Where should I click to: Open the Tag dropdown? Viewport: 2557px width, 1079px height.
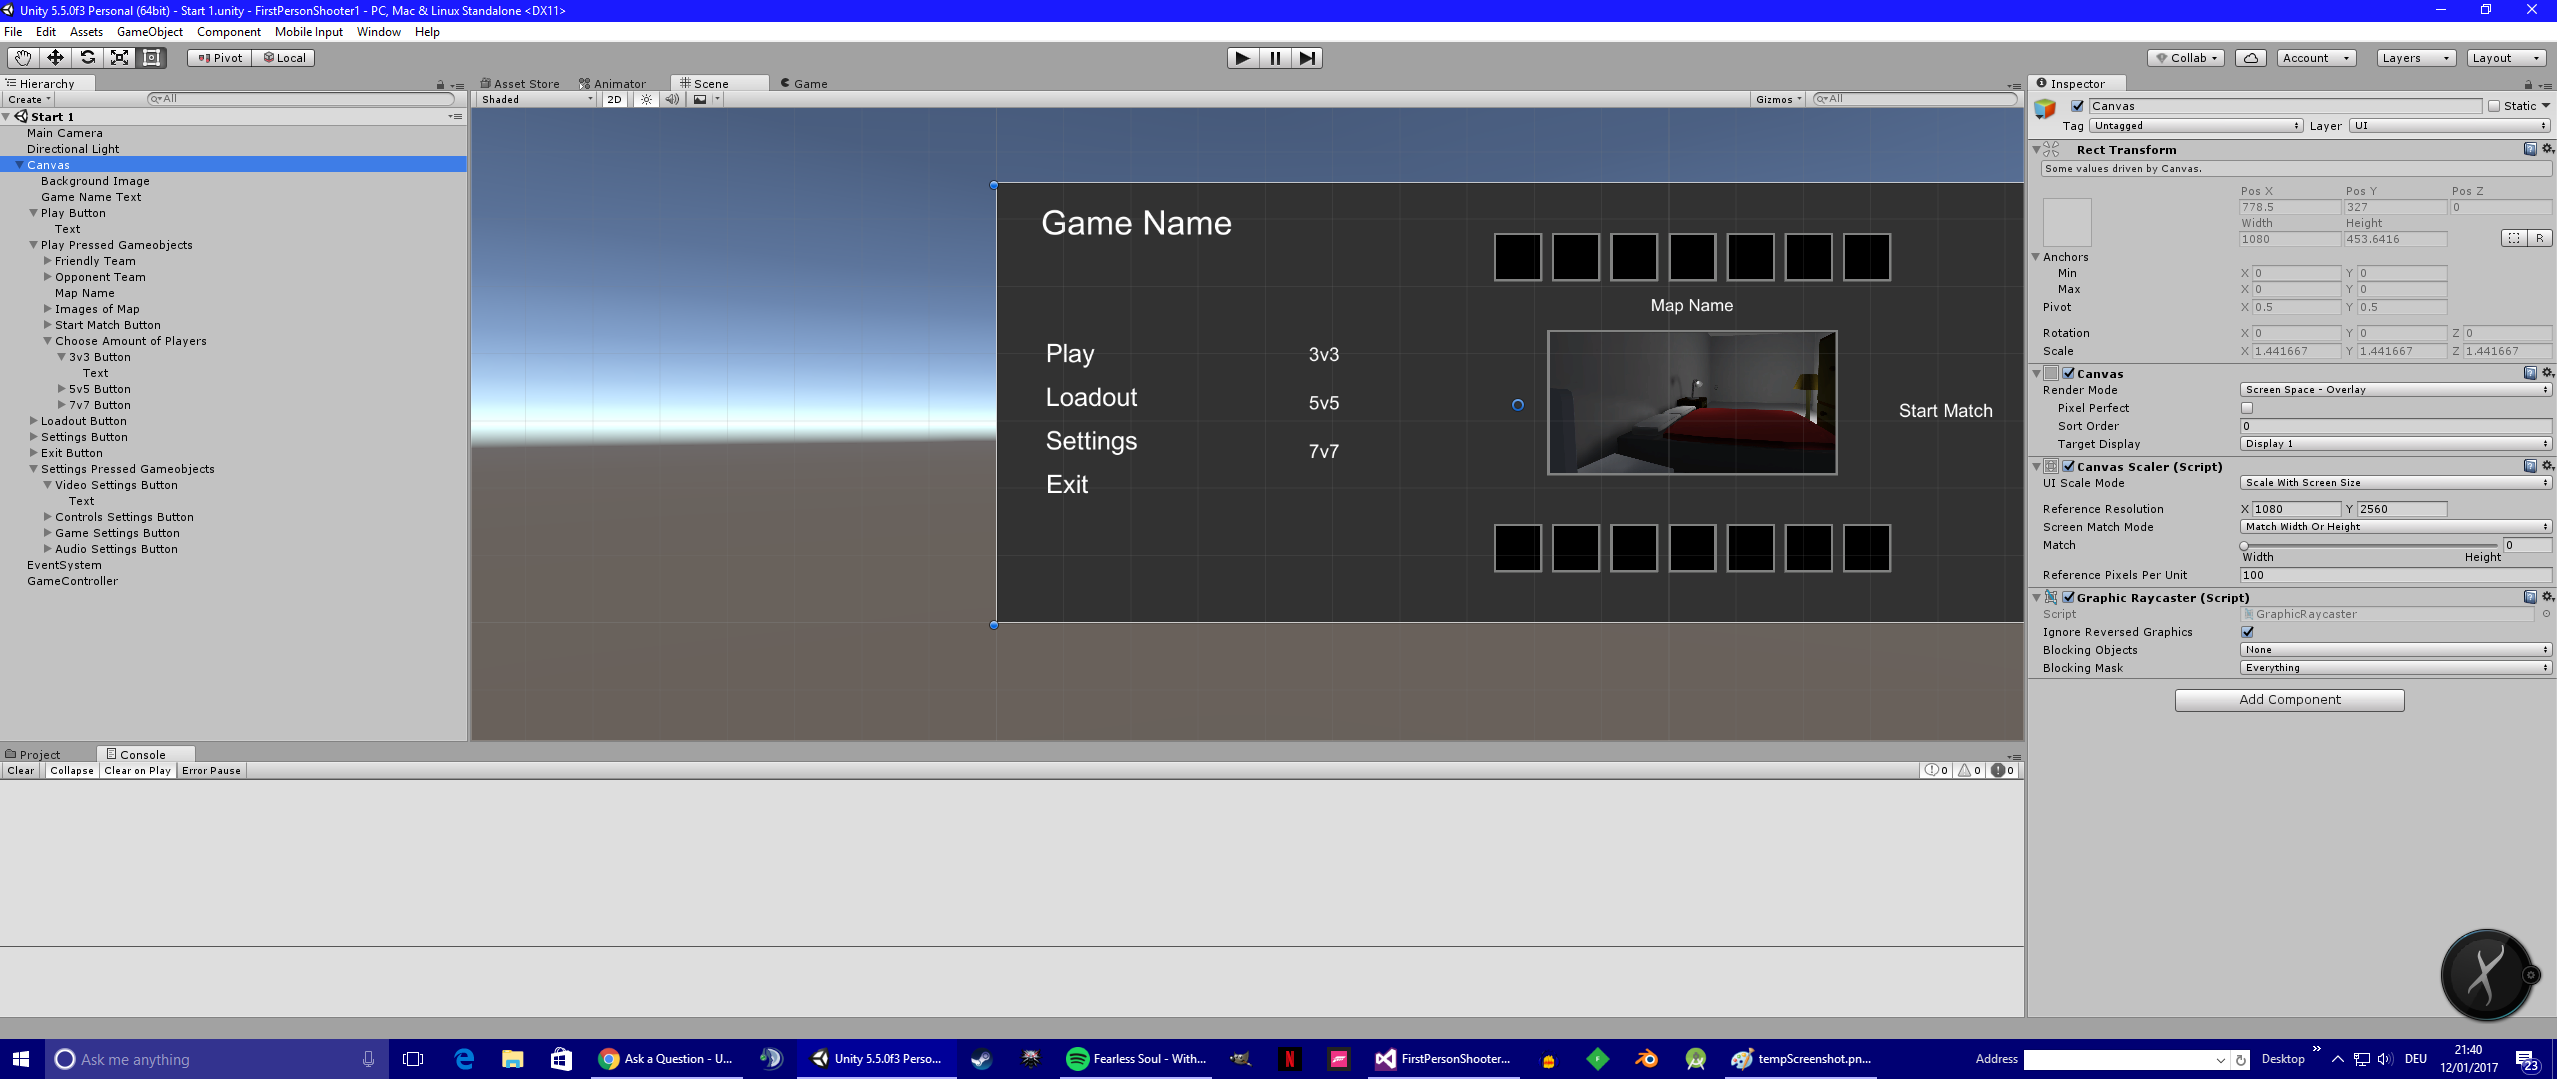pos(2196,126)
